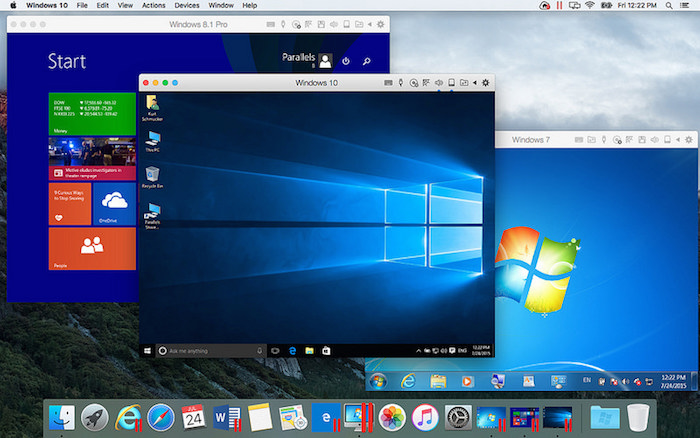
Task: Launch Internet Explorer from the Windows 7 taskbar
Action: (409, 382)
